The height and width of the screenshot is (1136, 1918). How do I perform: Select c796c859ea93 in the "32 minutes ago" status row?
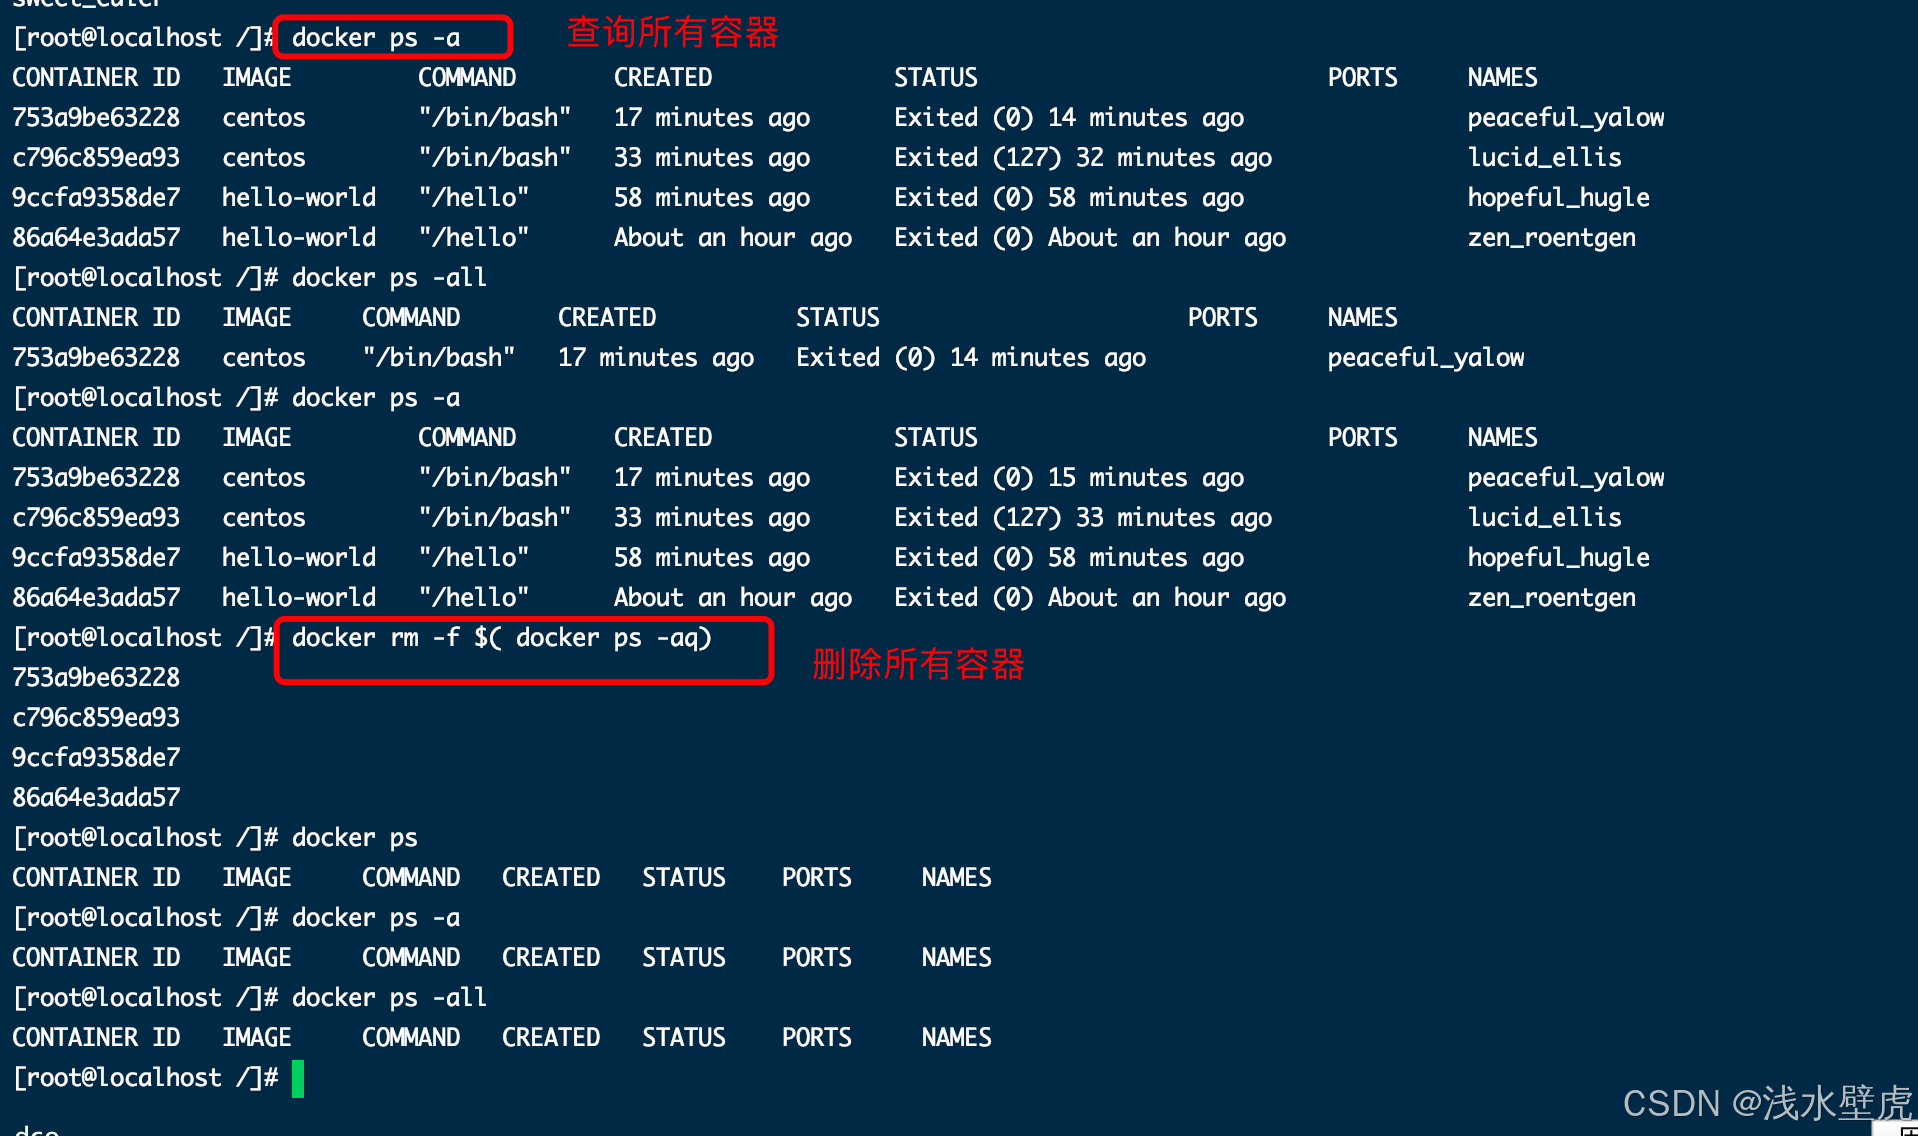pos(96,158)
